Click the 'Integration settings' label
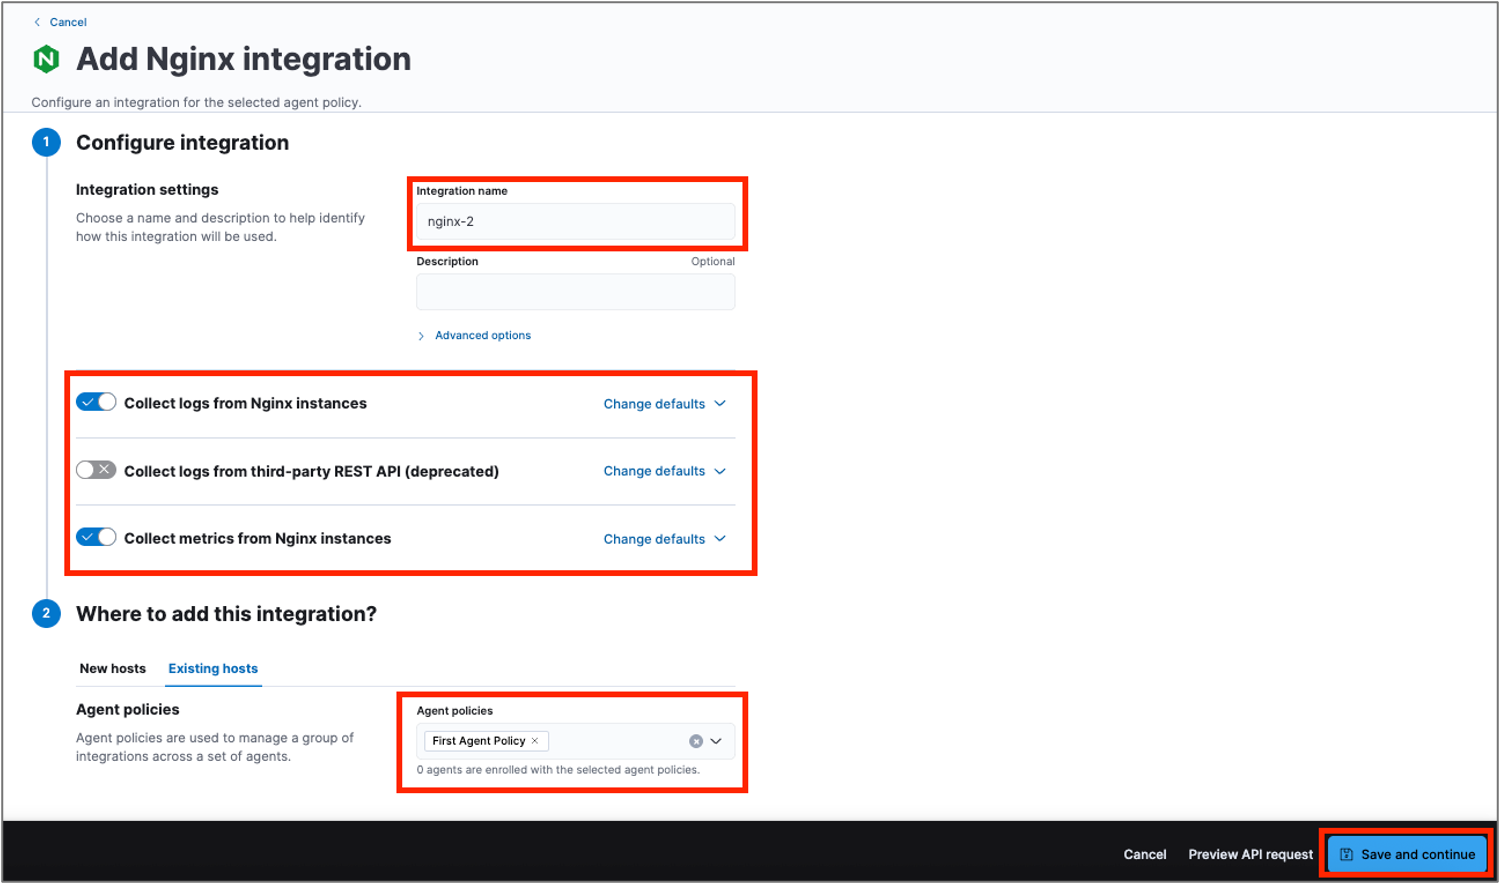 (x=147, y=190)
